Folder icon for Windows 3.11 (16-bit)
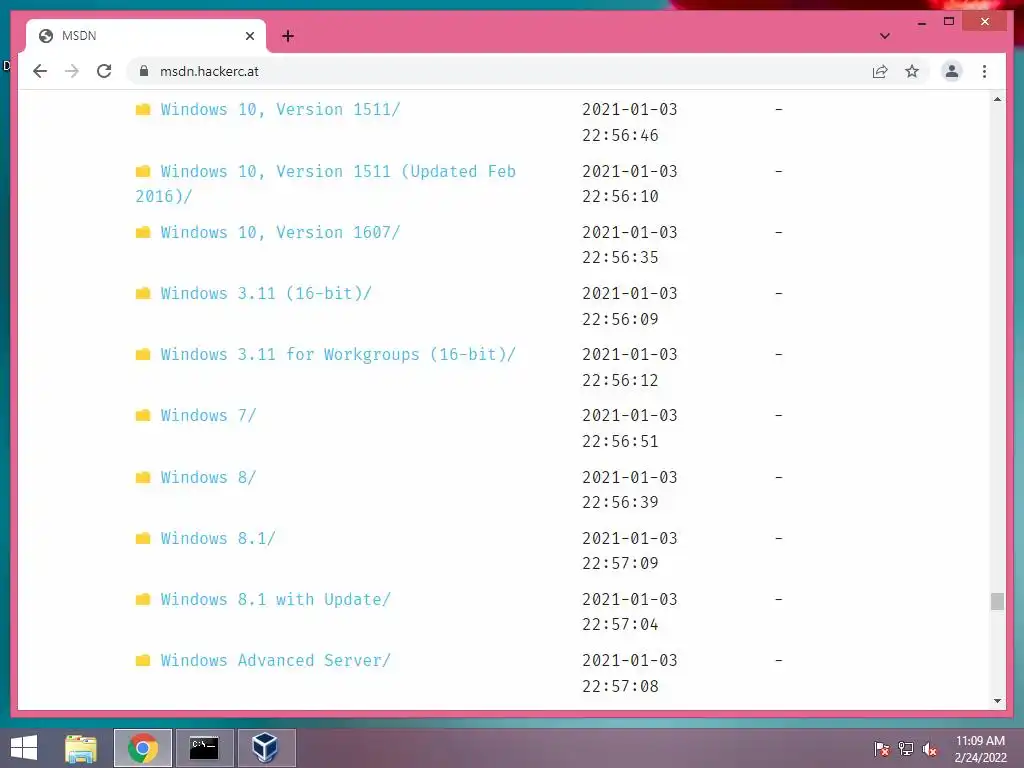Image resolution: width=1024 pixels, height=768 pixels. [x=143, y=293]
